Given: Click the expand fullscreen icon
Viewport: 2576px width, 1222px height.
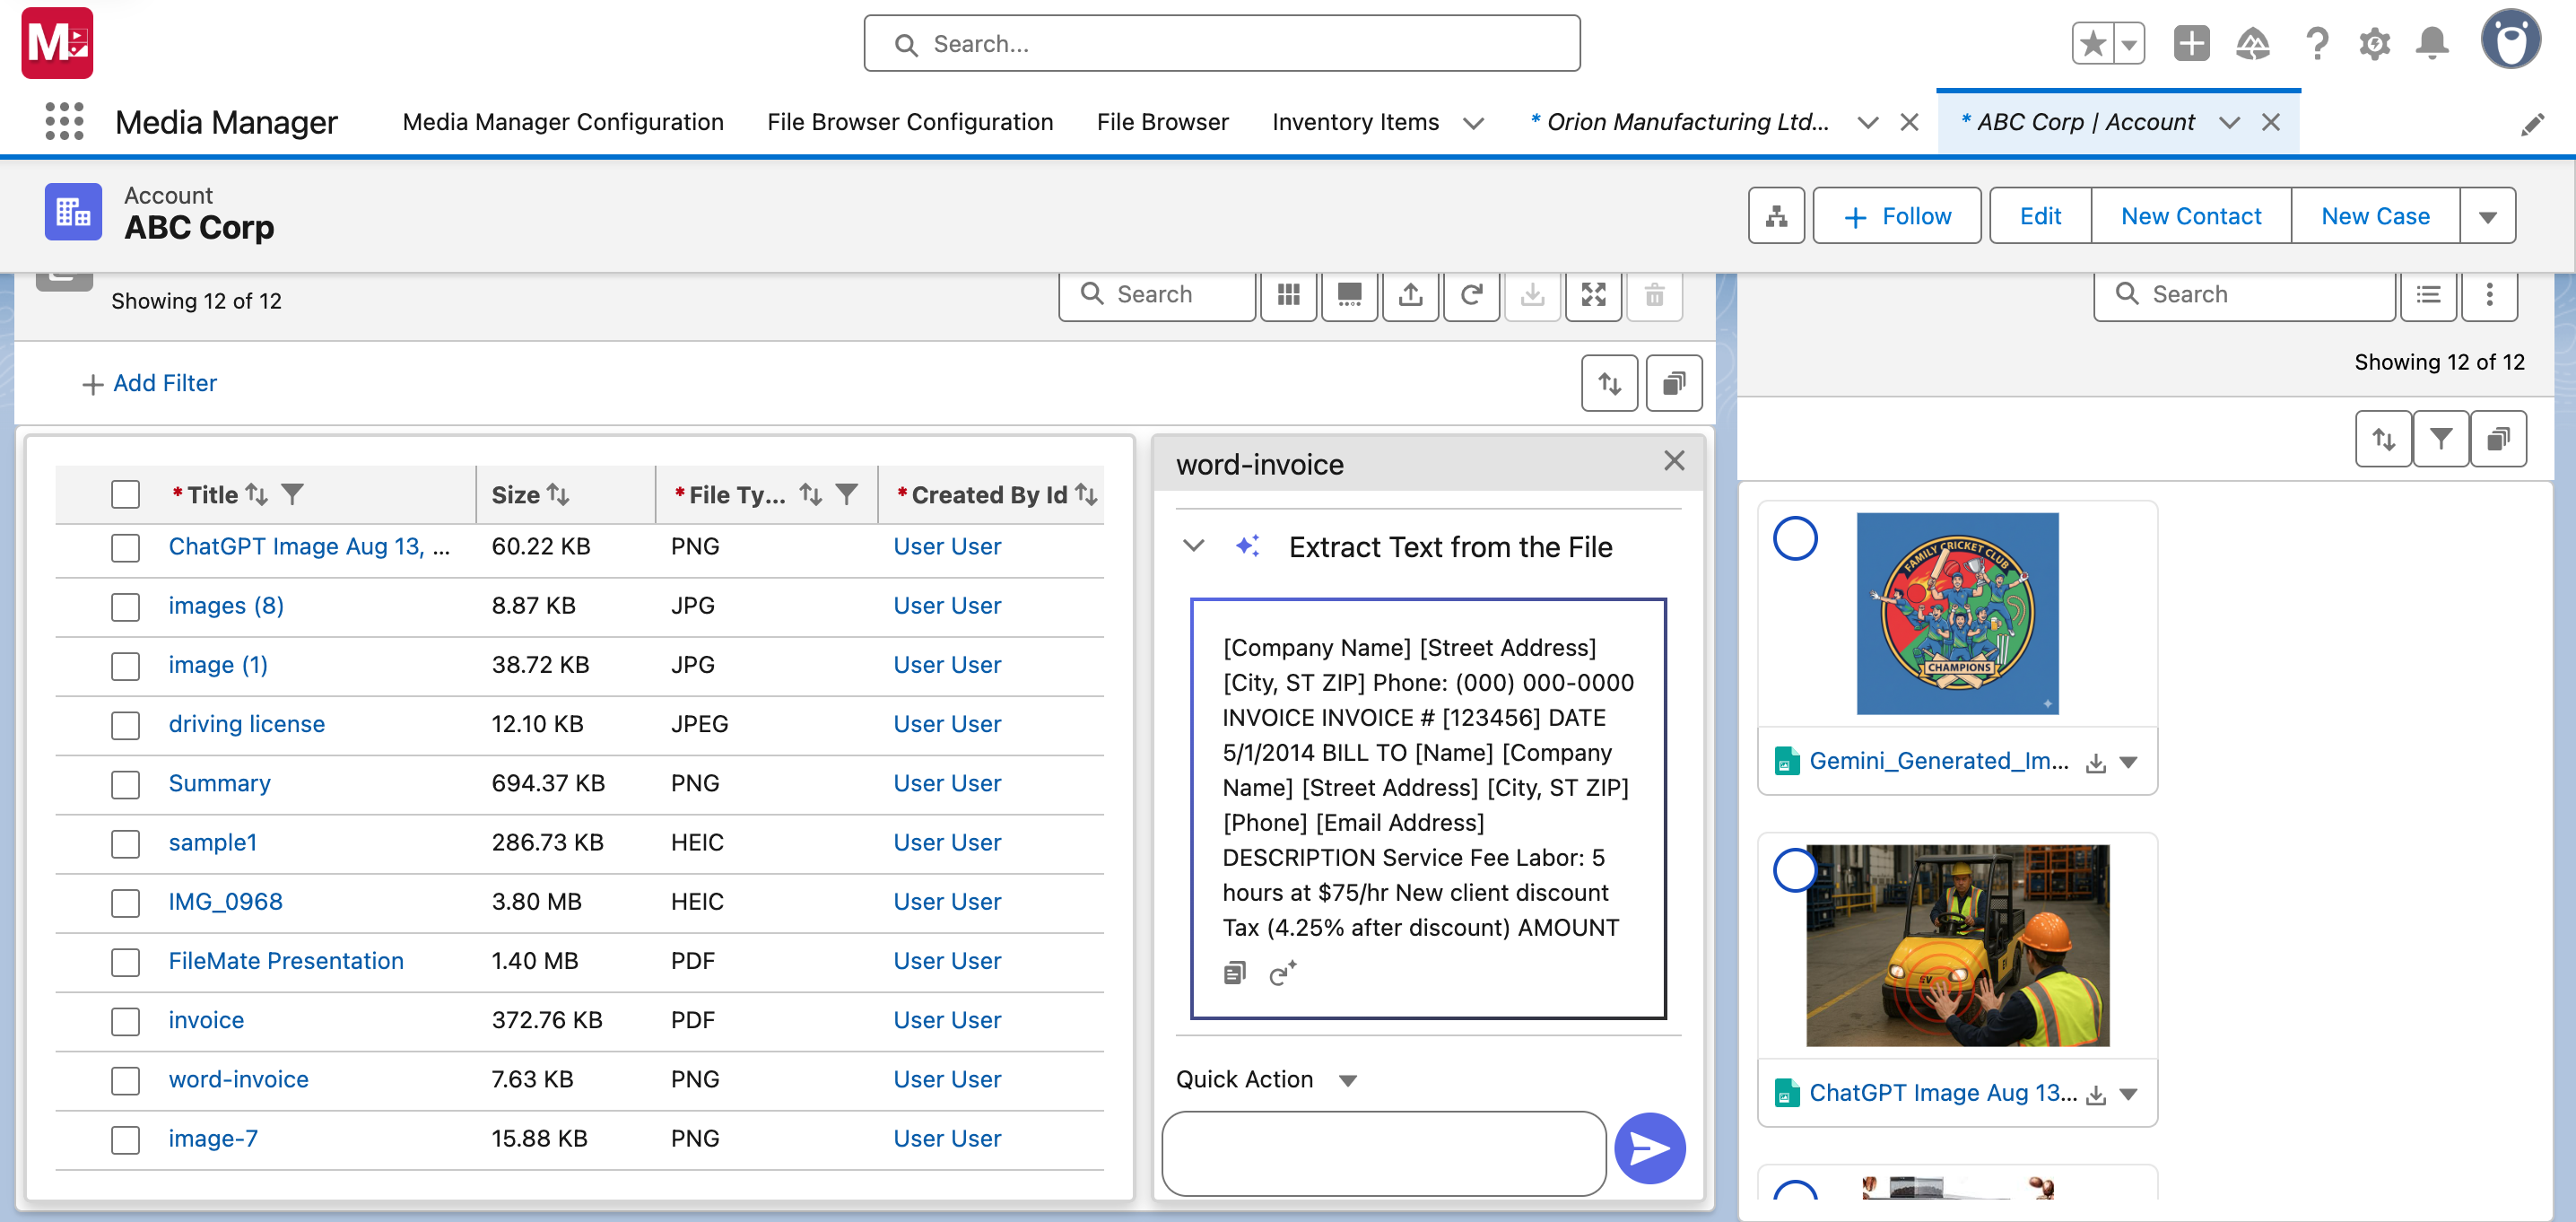Looking at the screenshot, I should point(1593,294).
